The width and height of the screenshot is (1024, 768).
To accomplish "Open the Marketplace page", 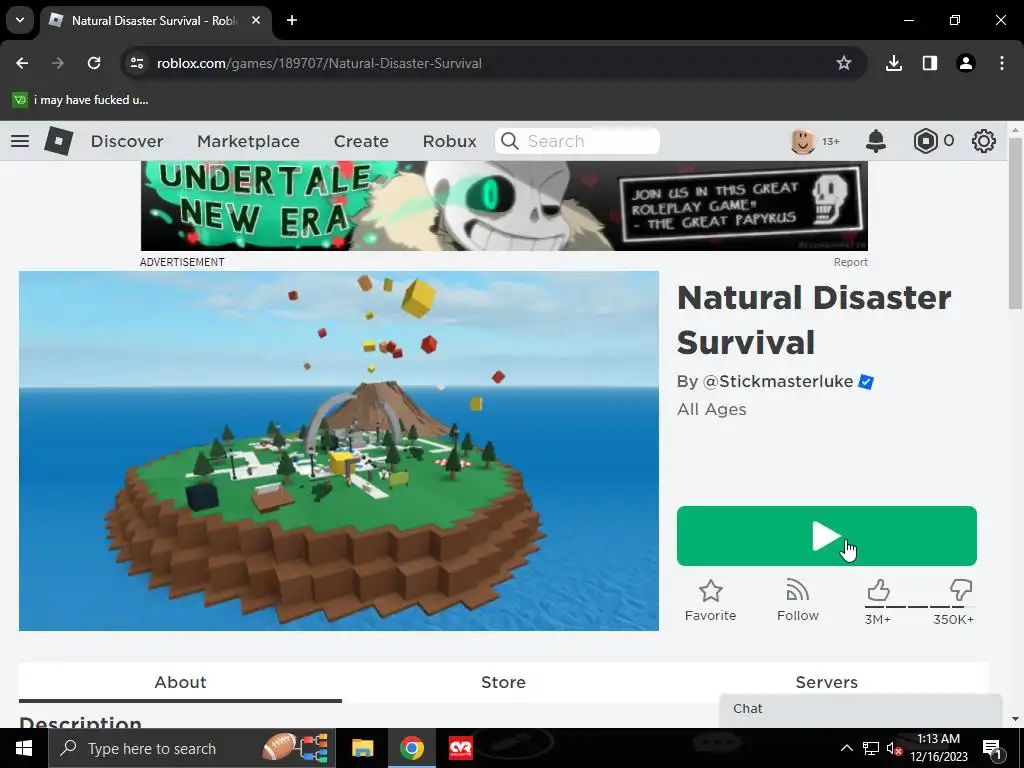I will 248,141.
